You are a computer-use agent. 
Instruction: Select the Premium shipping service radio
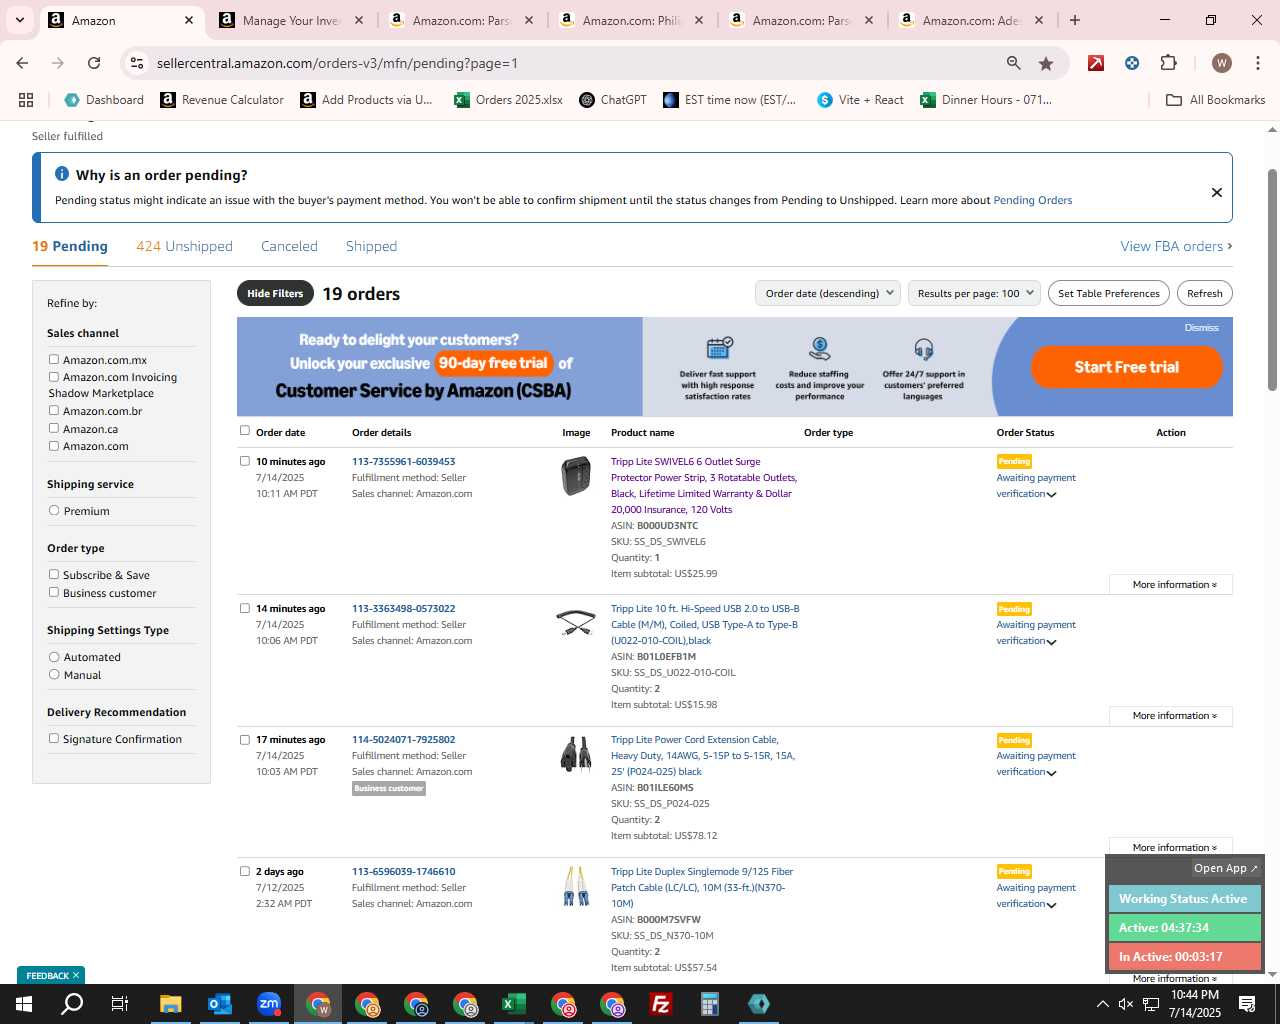pos(54,510)
